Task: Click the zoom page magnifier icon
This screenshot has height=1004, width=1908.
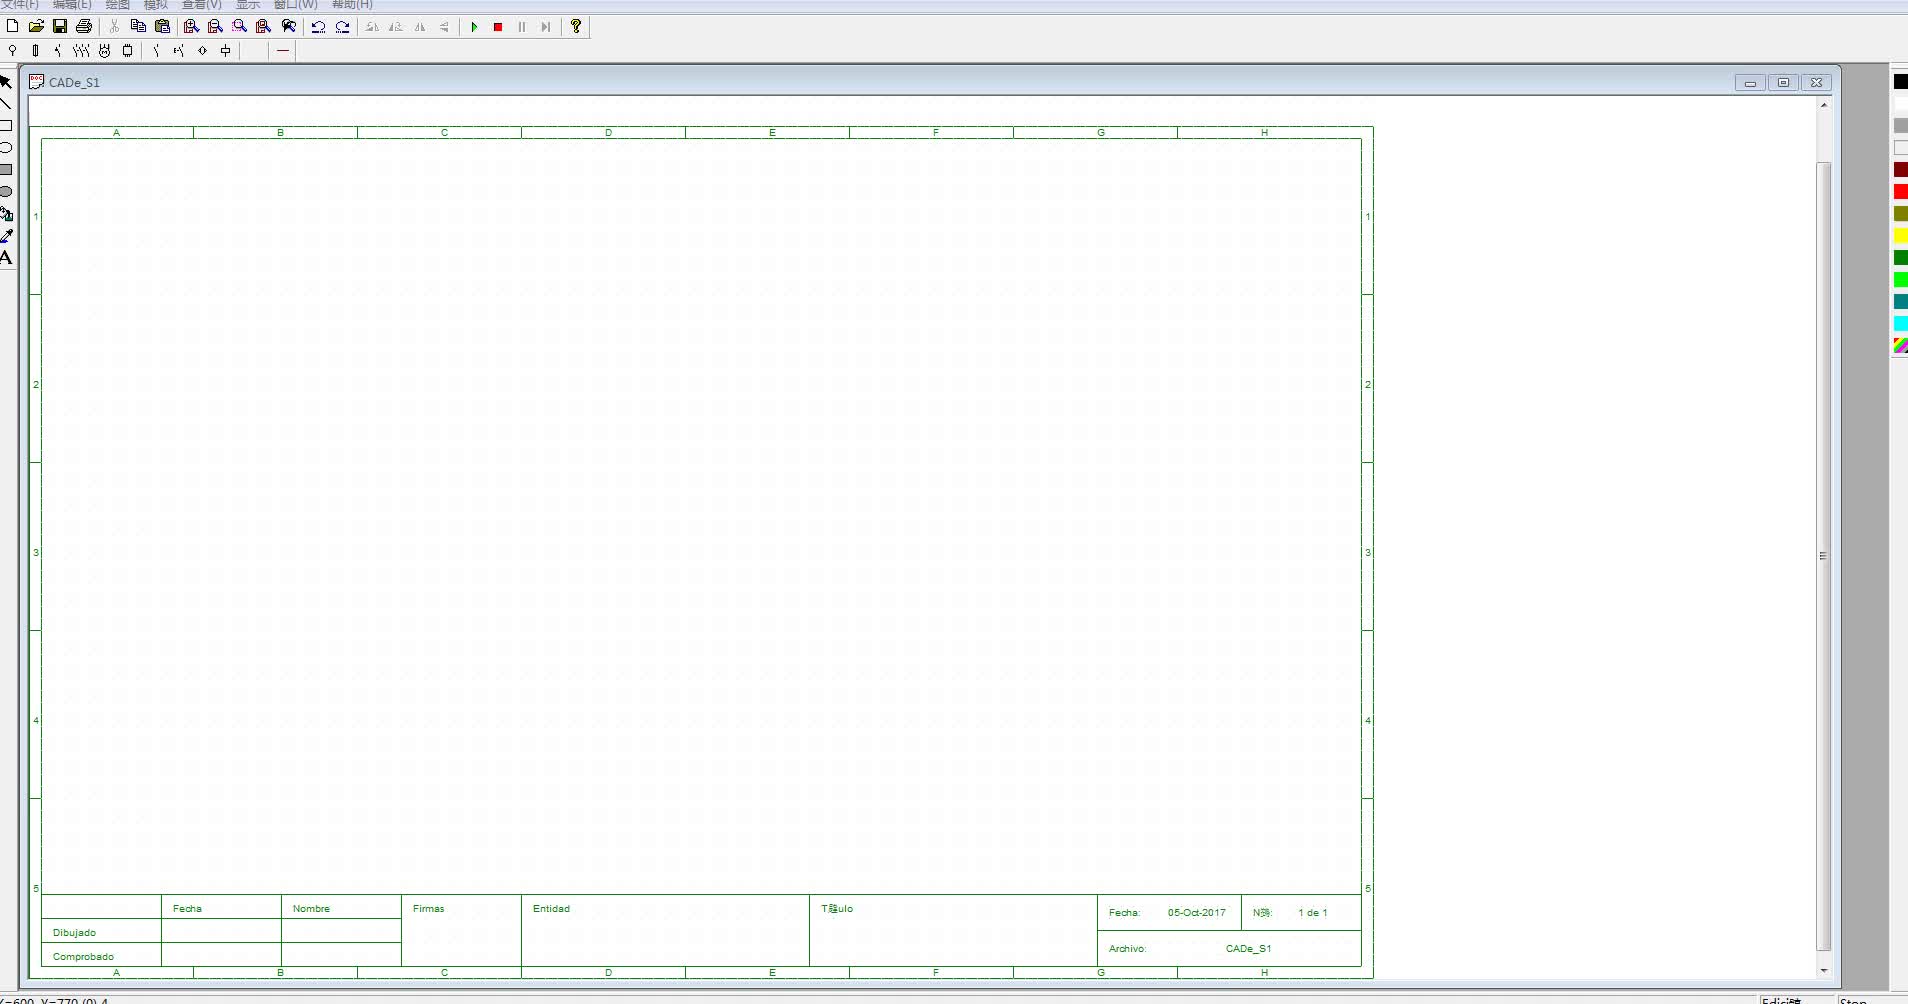Action: click(263, 27)
